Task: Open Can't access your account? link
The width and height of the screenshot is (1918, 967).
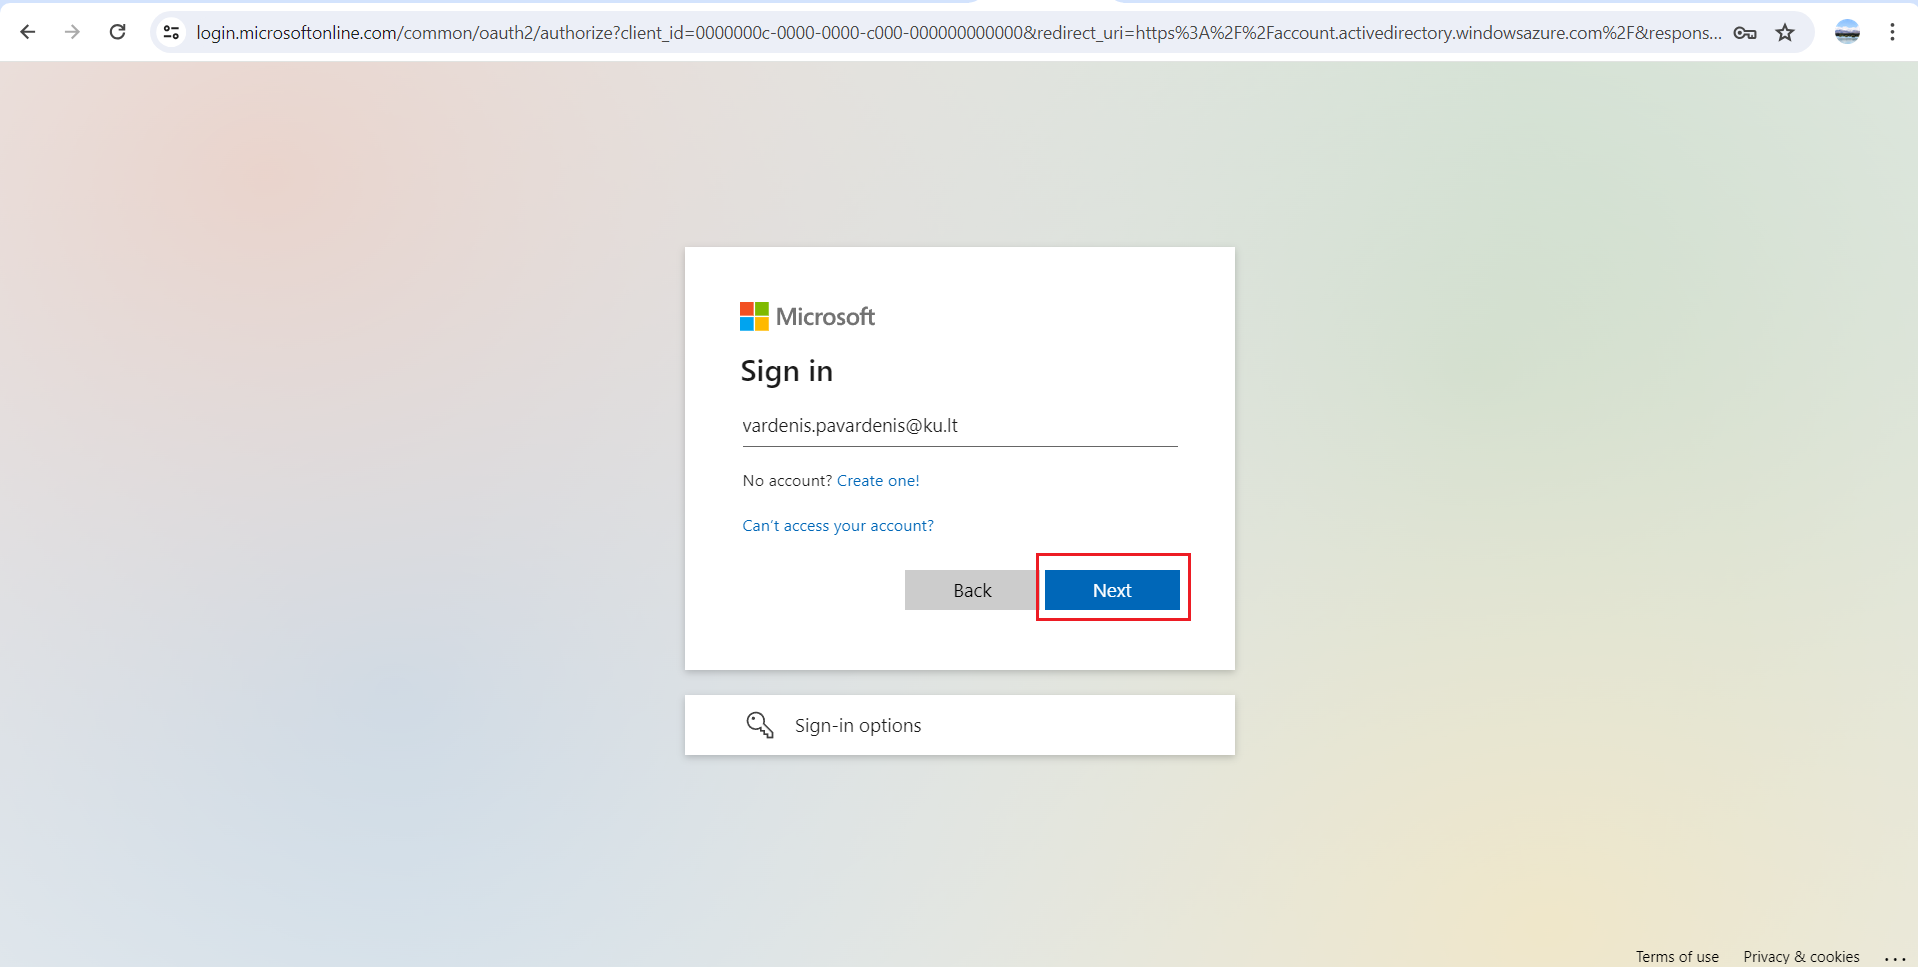Action: click(x=837, y=525)
